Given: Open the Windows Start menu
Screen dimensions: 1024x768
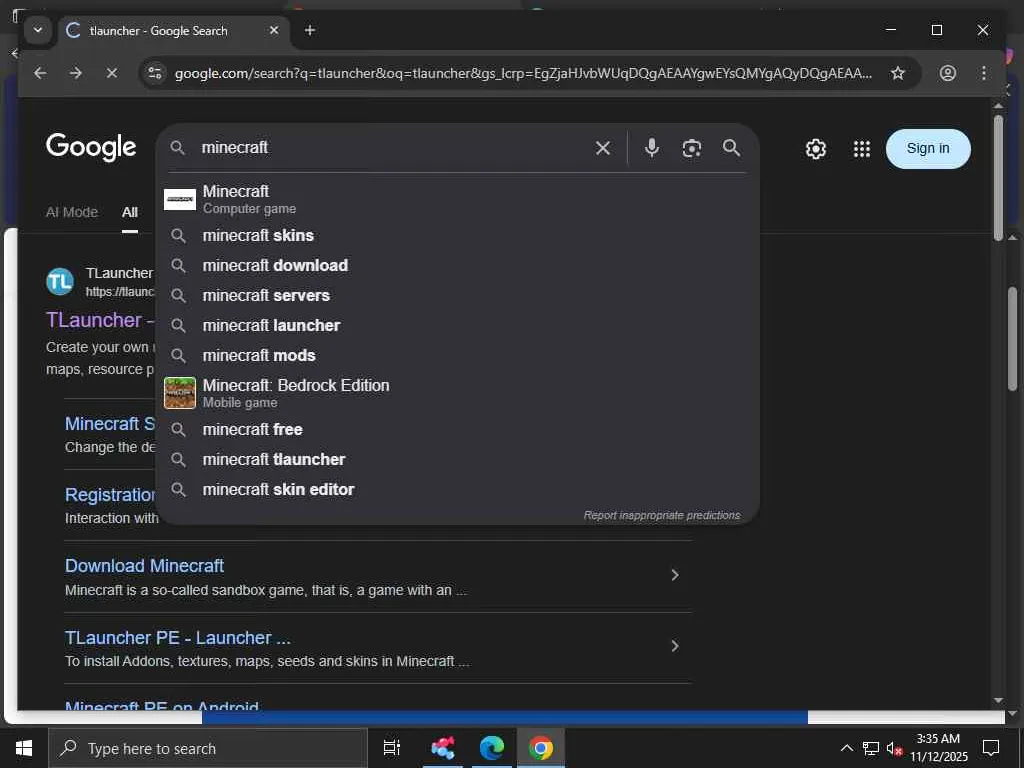Looking at the screenshot, I should 24,748.
